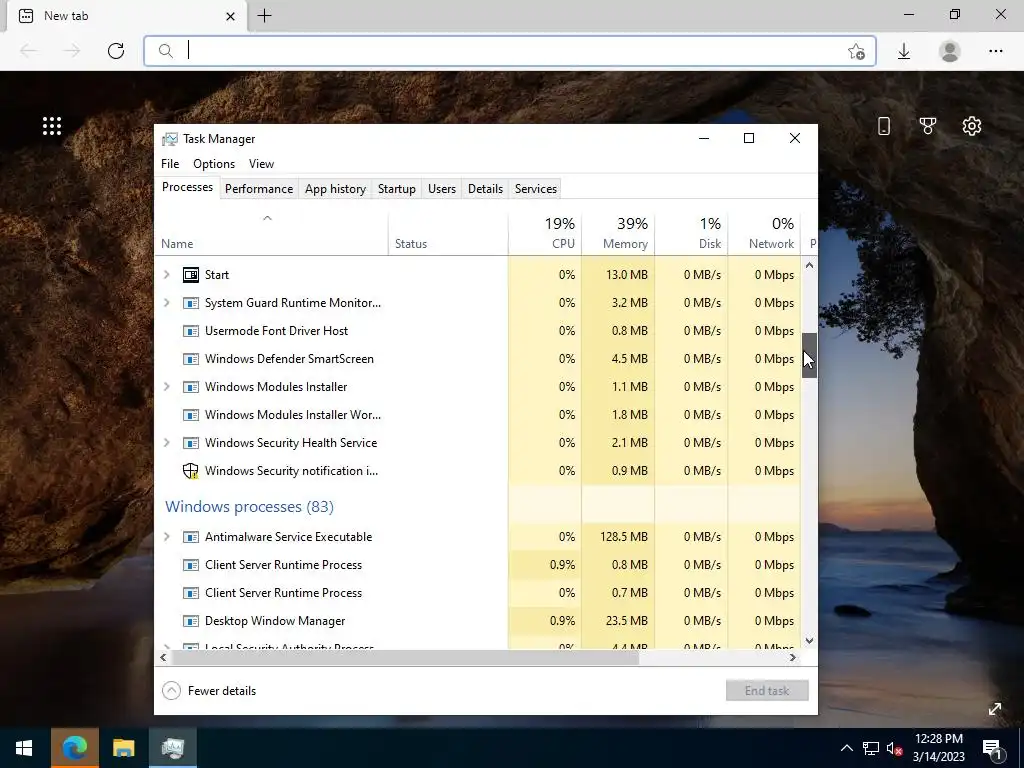1024x768 pixels.
Task: Open new tab page settings gear
Action: (972, 126)
